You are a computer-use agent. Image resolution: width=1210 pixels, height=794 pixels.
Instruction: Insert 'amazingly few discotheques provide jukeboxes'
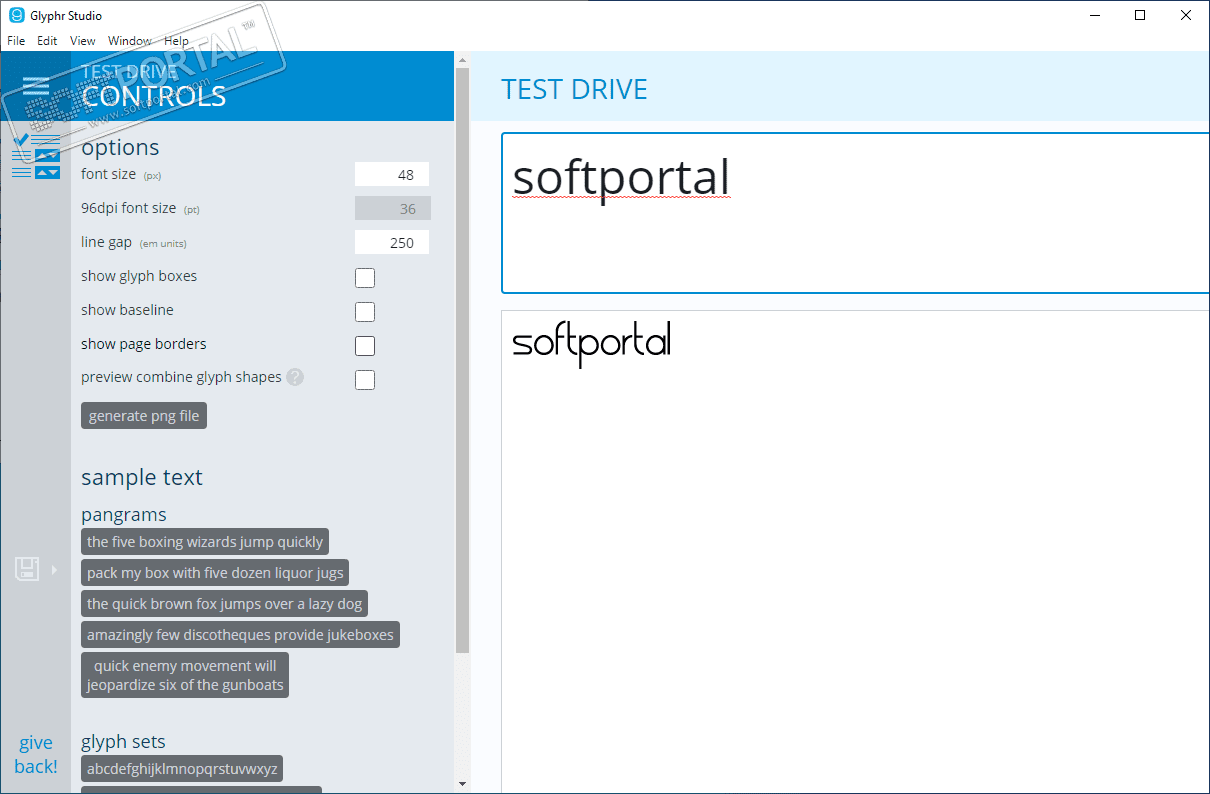tap(240, 635)
